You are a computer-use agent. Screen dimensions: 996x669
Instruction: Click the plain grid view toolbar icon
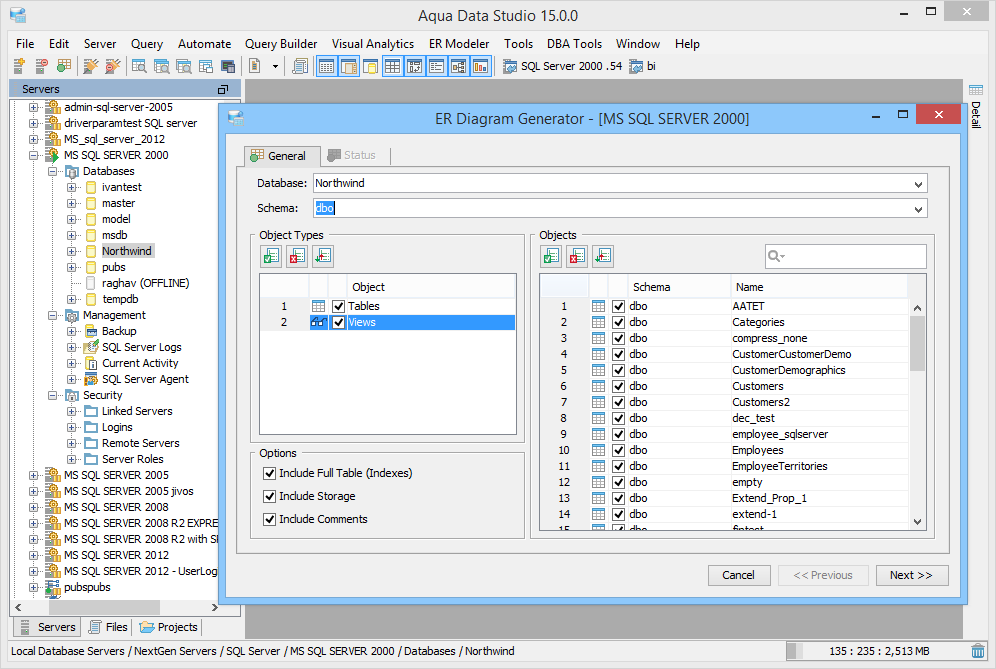(393, 65)
